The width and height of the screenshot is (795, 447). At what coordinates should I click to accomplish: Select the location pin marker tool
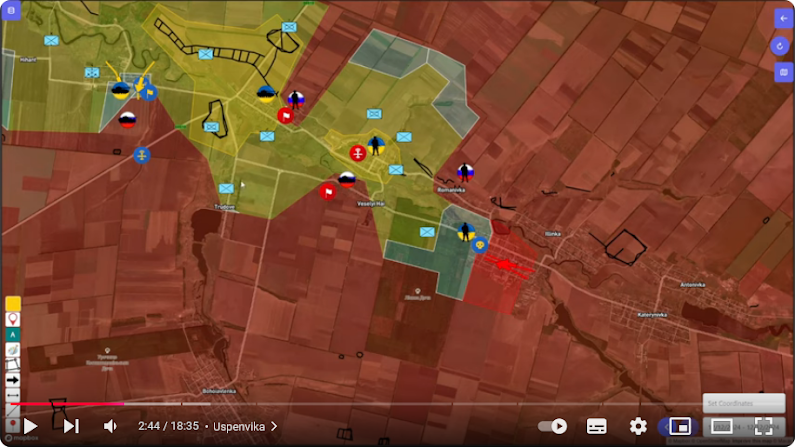pyautogui.click(x=13, y=319)
